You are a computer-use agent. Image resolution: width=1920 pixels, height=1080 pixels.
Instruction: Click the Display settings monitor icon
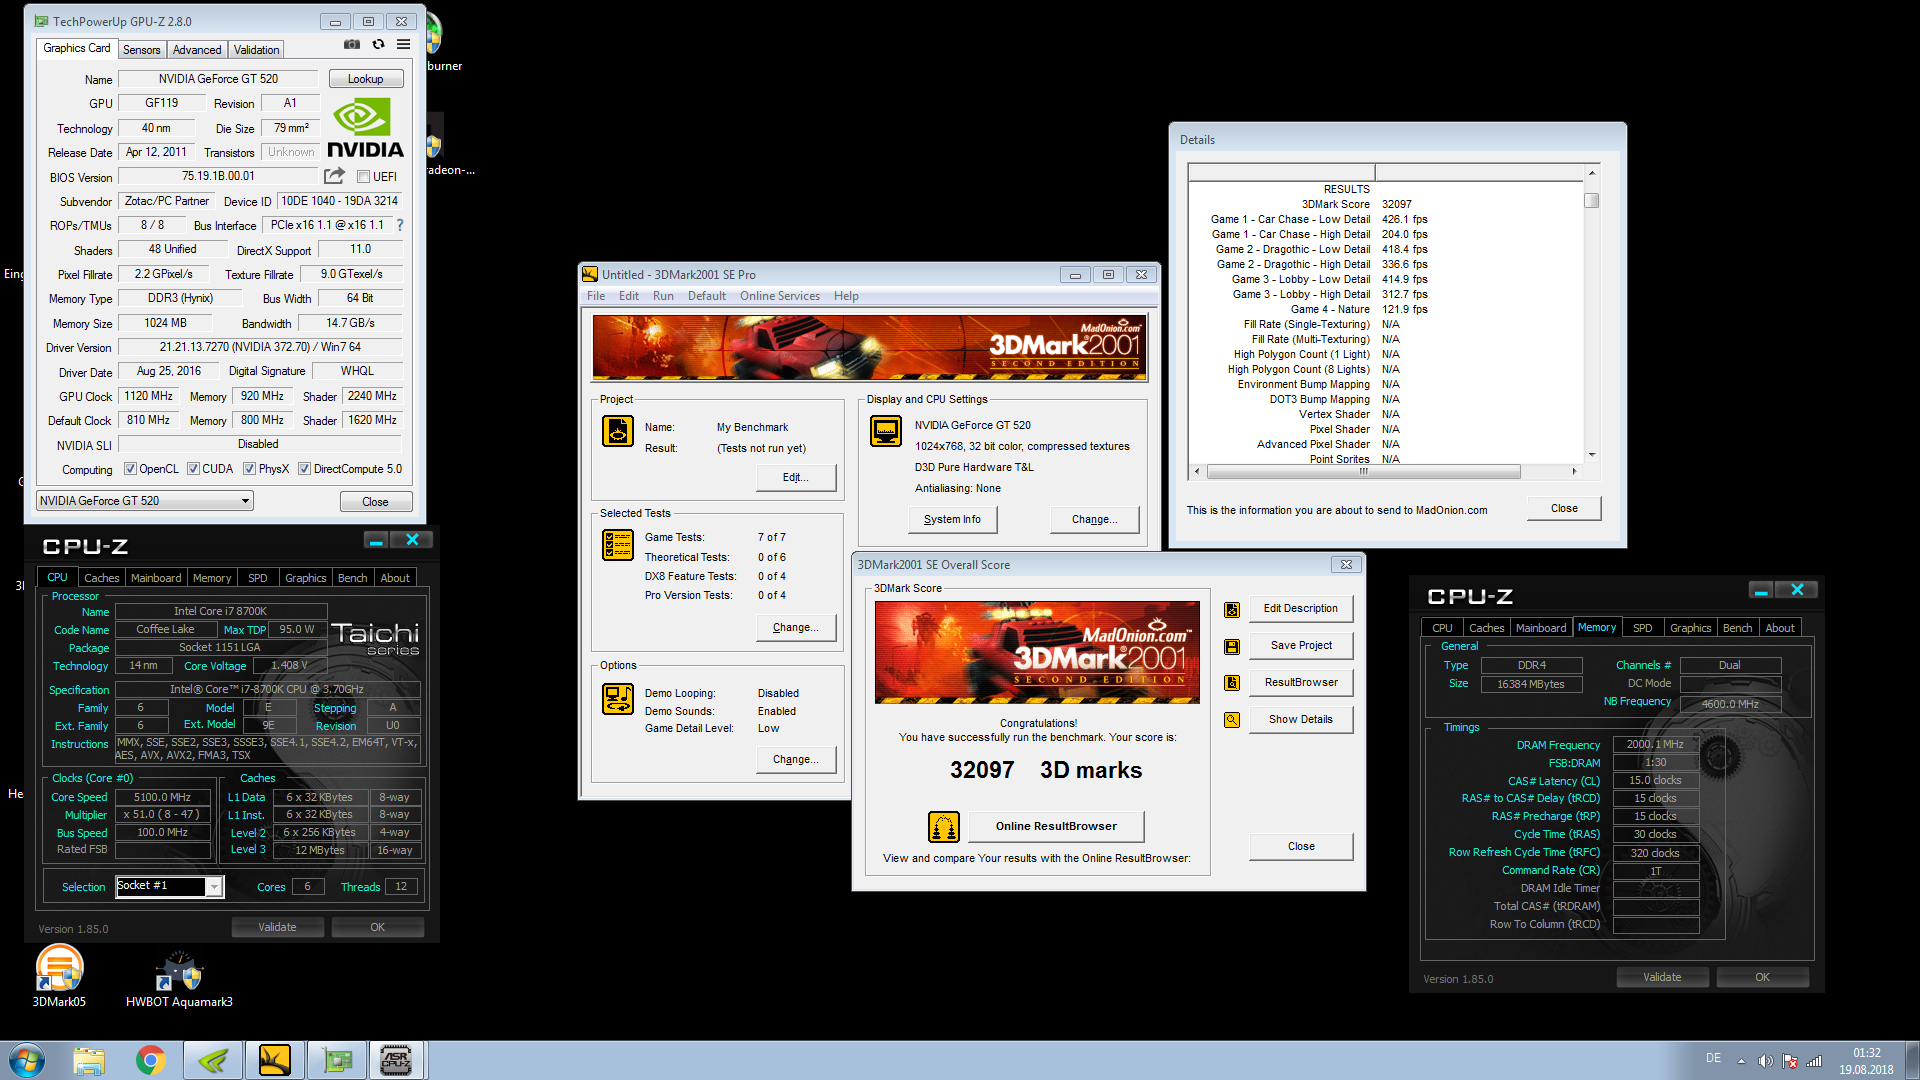click(886, 431)
